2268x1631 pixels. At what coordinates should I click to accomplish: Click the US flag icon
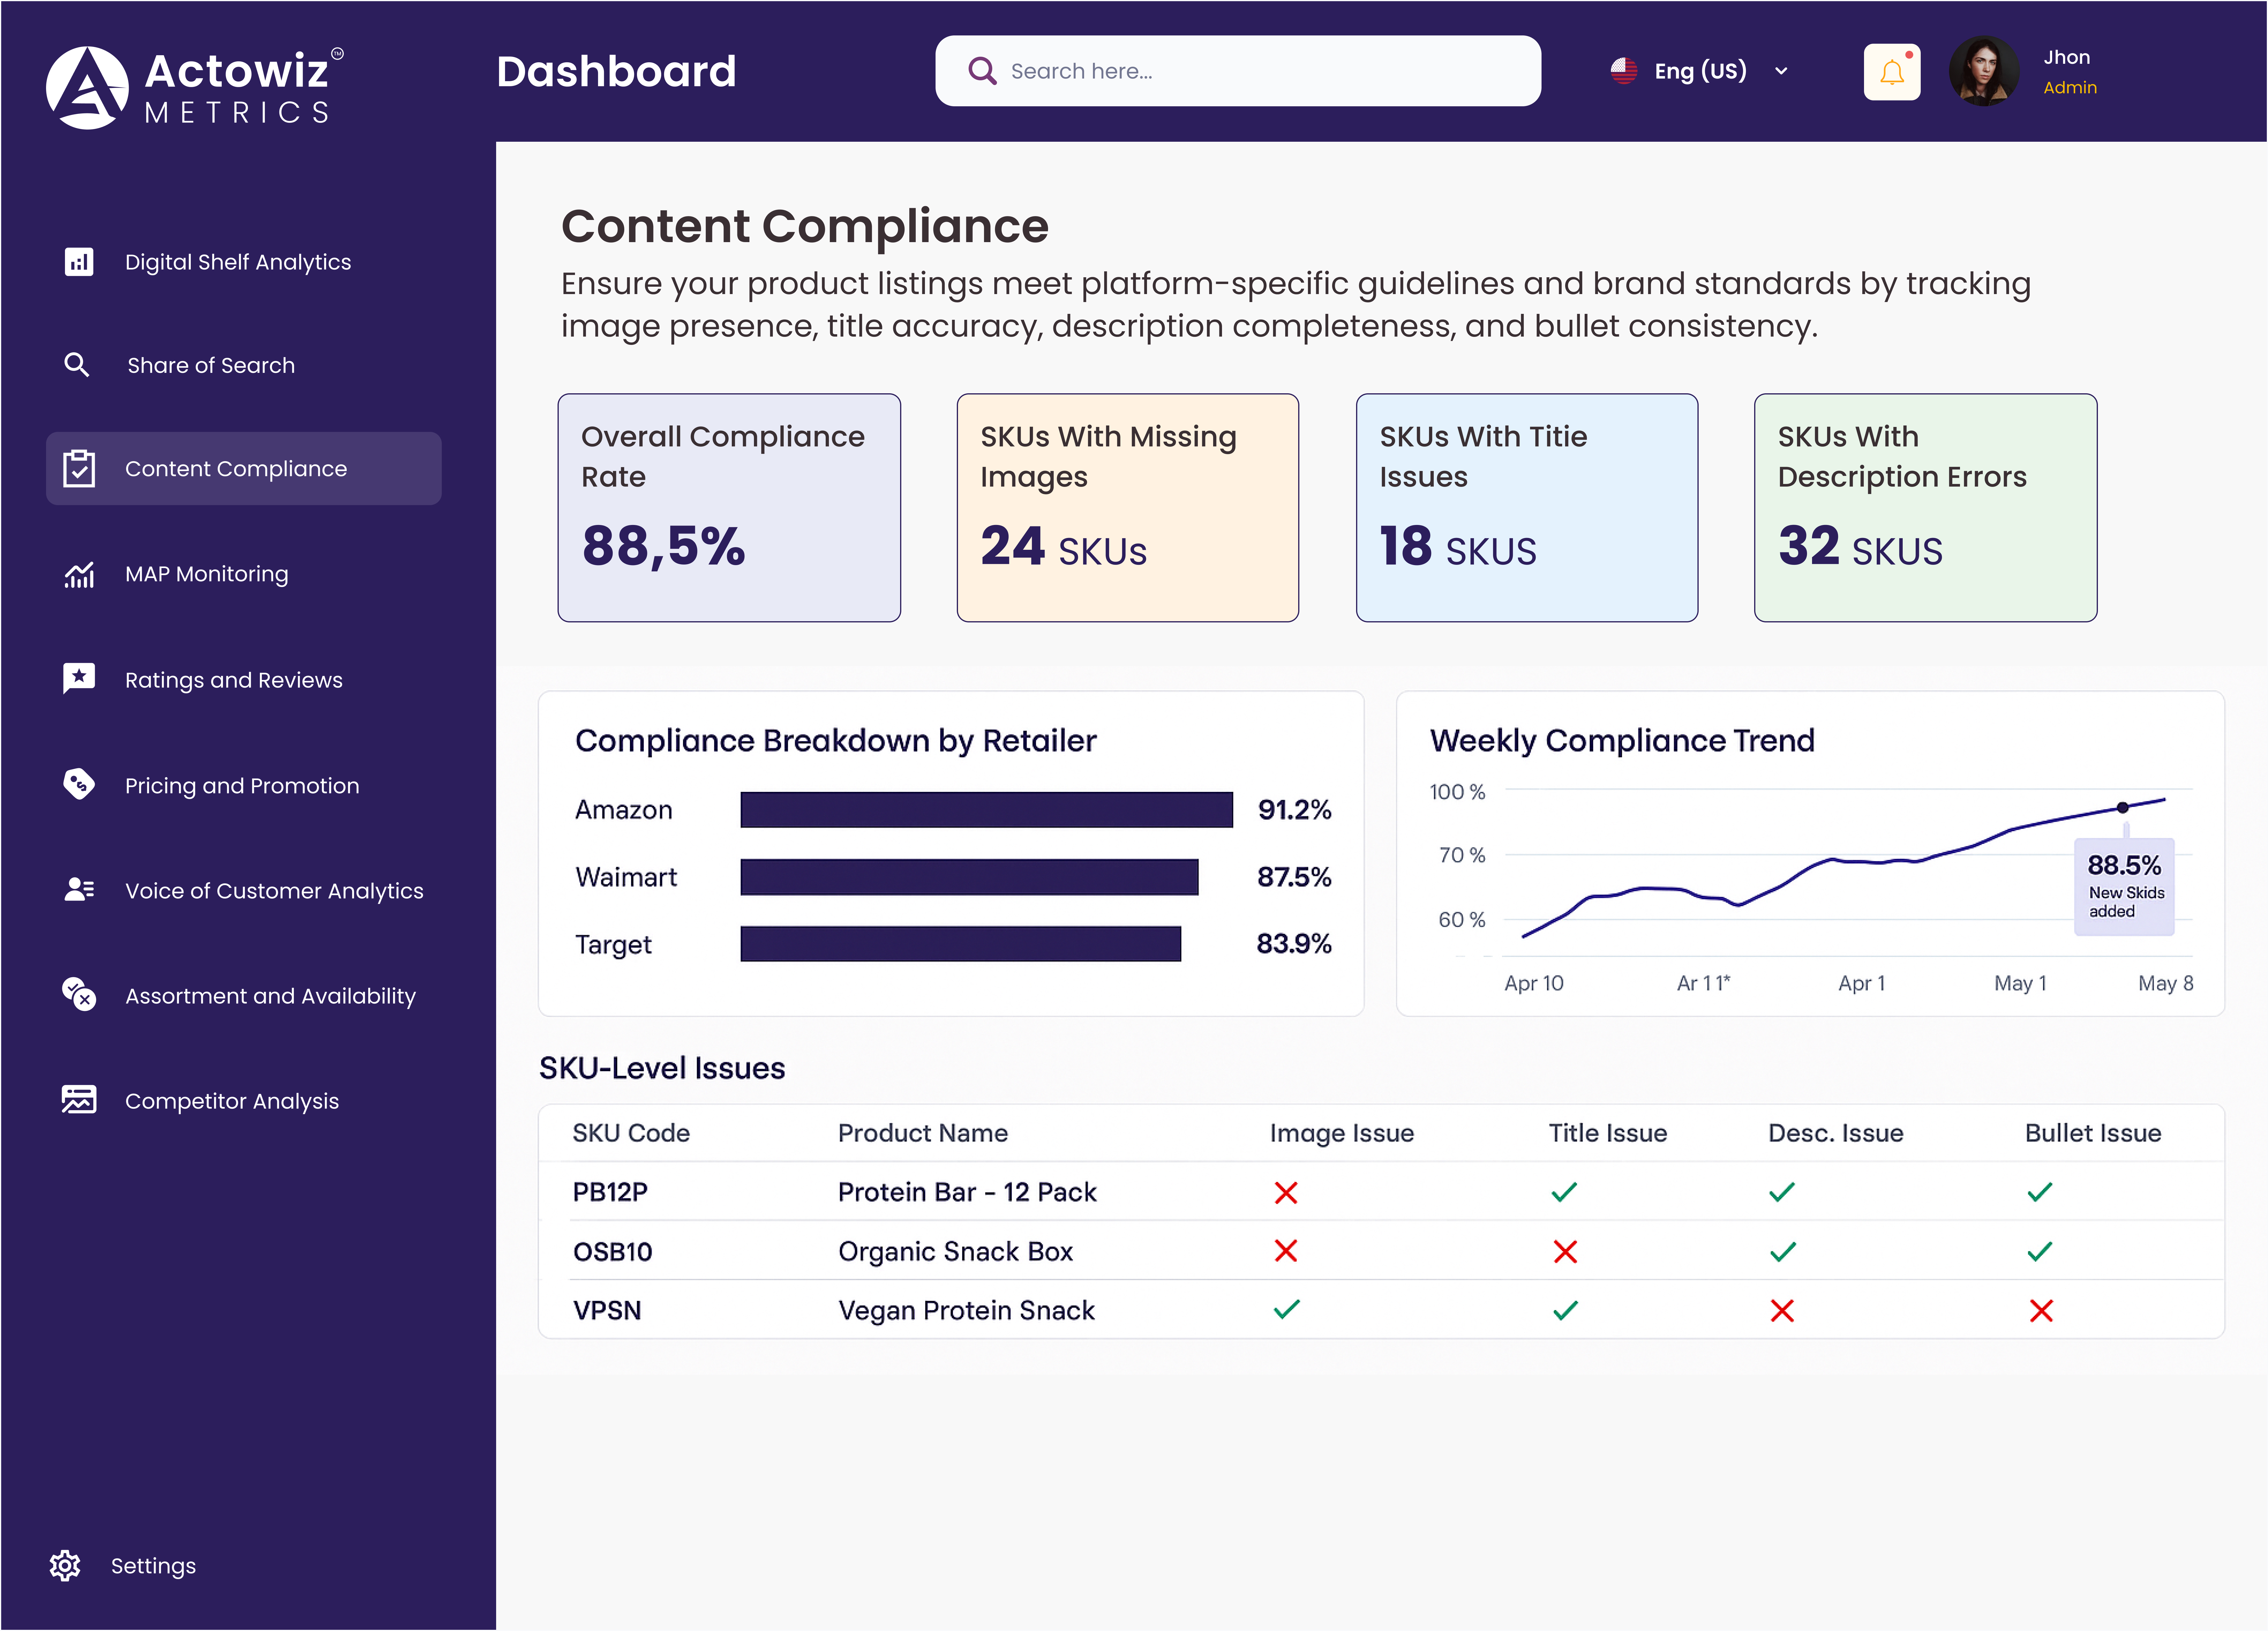tap(1624, 71)
